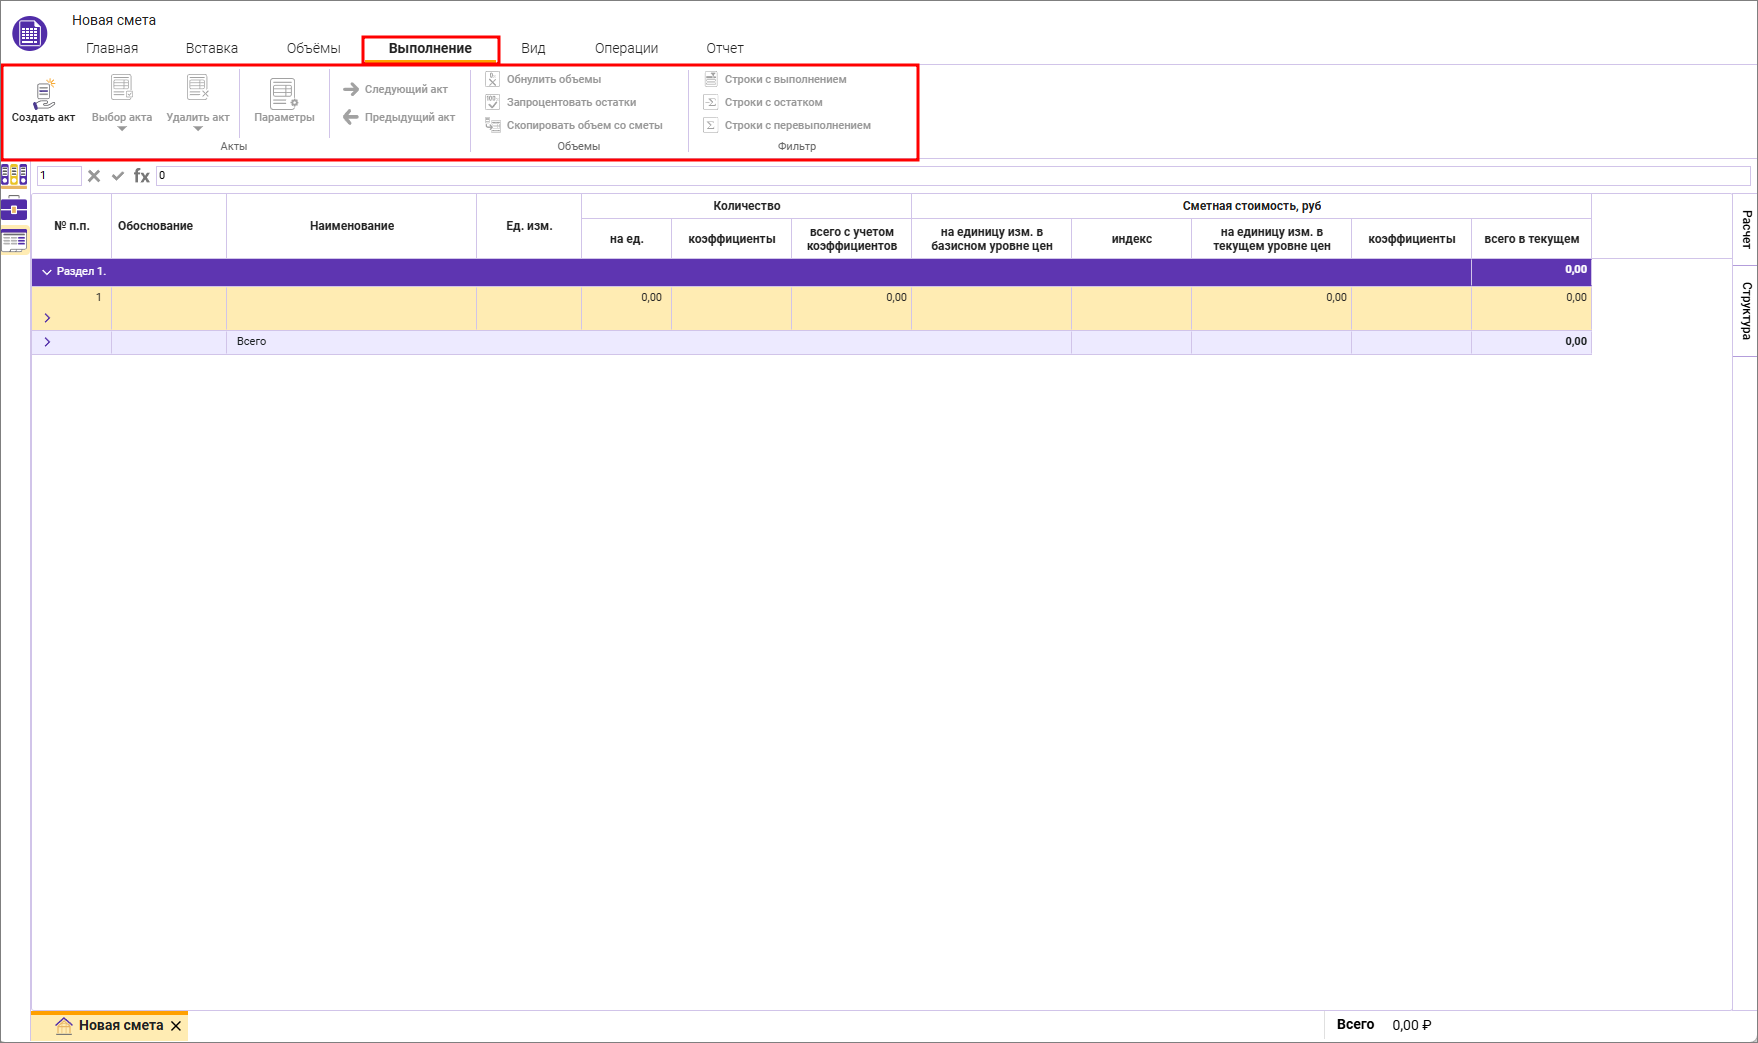Screen dimensions: 1758x1043
Task: Open the Удалить акт dropdown arrow
Action: 198,129
